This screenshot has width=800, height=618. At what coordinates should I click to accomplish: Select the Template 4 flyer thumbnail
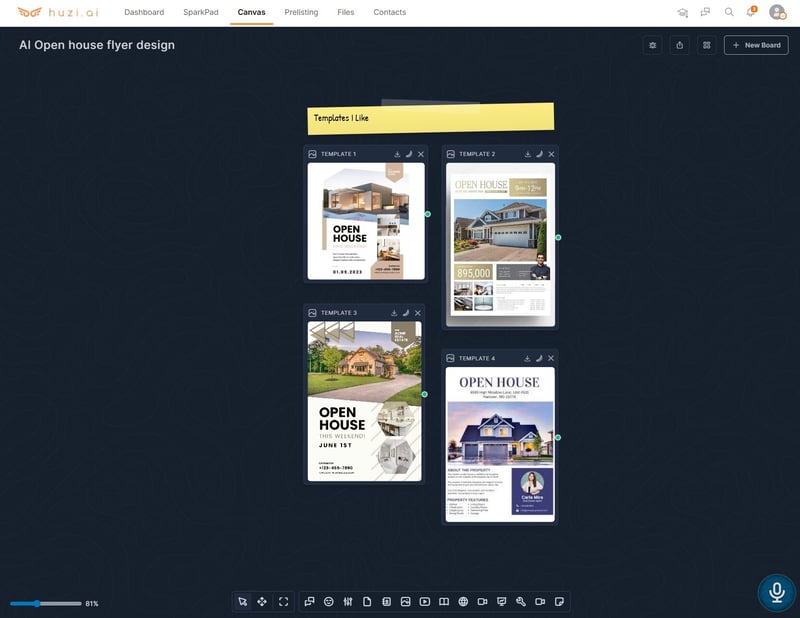[500, 444]
